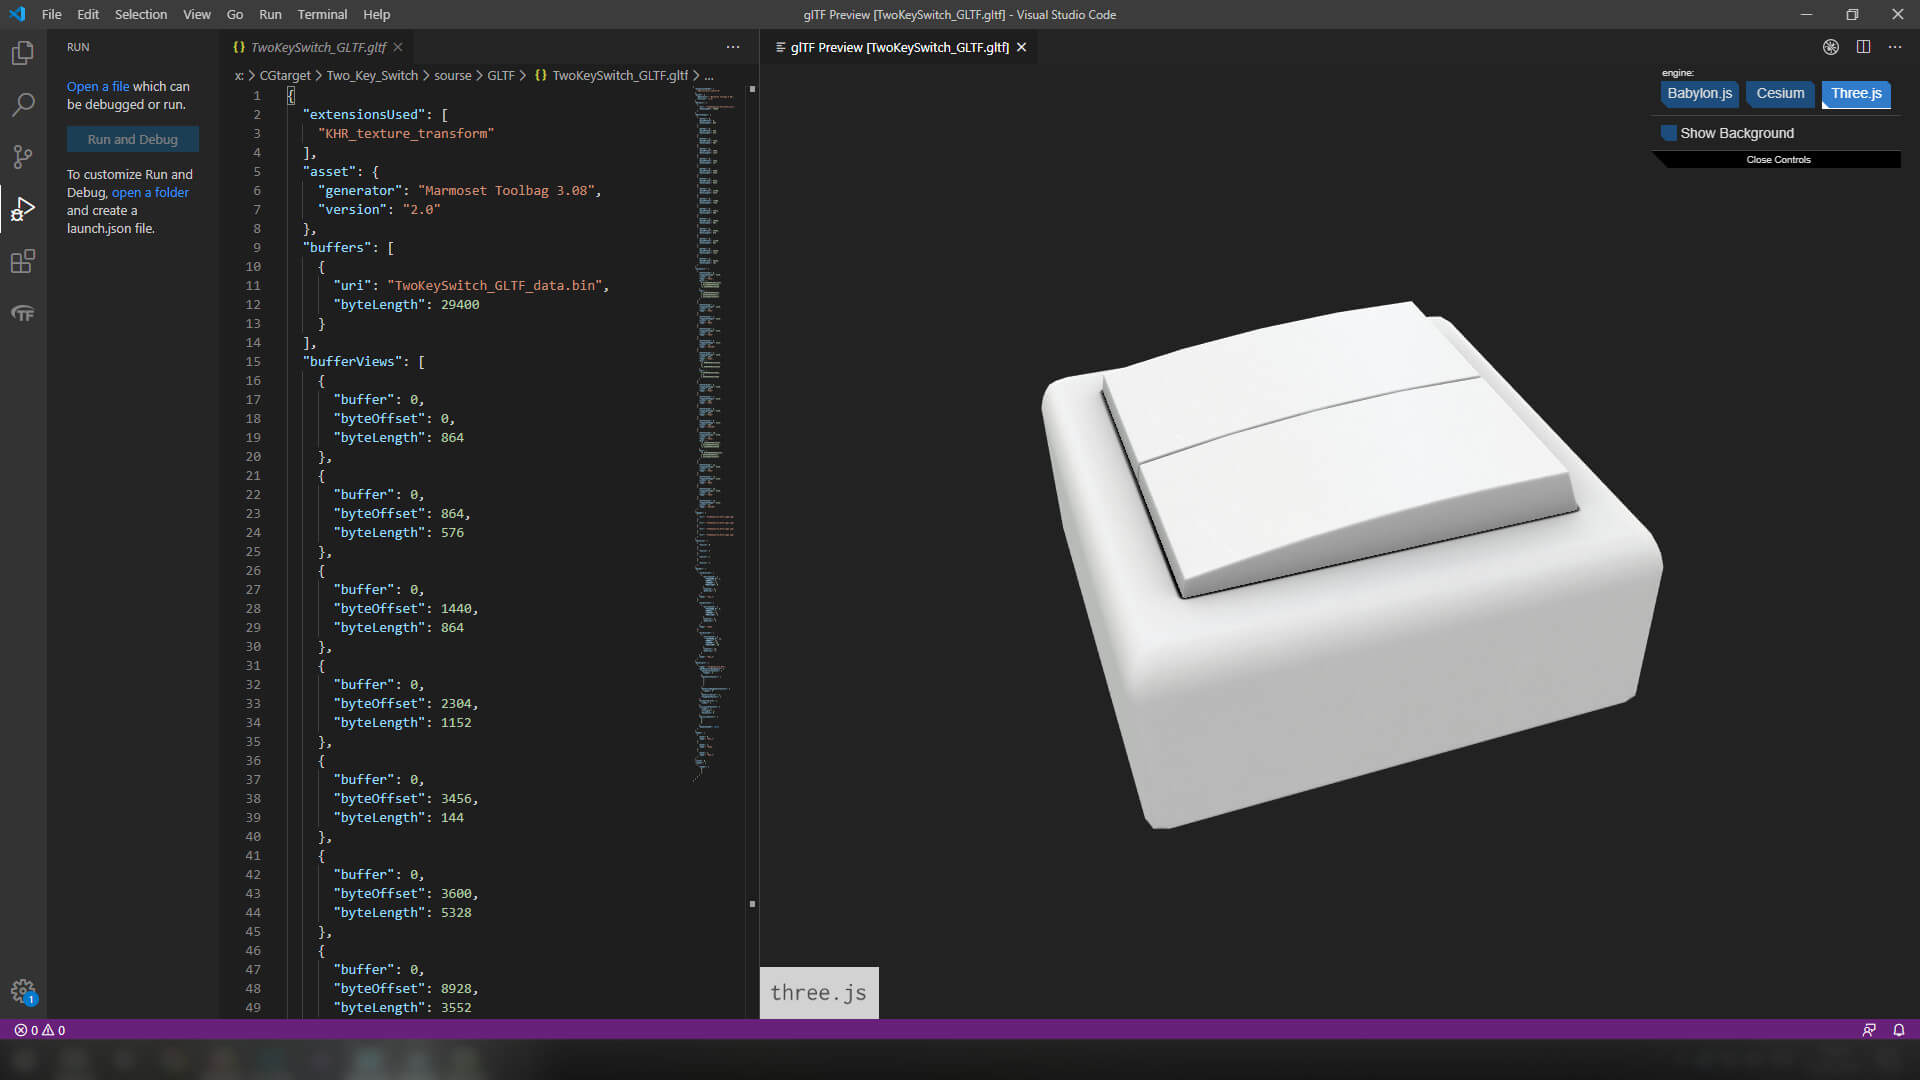Click the notifications bell in status bar

click(x=1898, y=1030)
